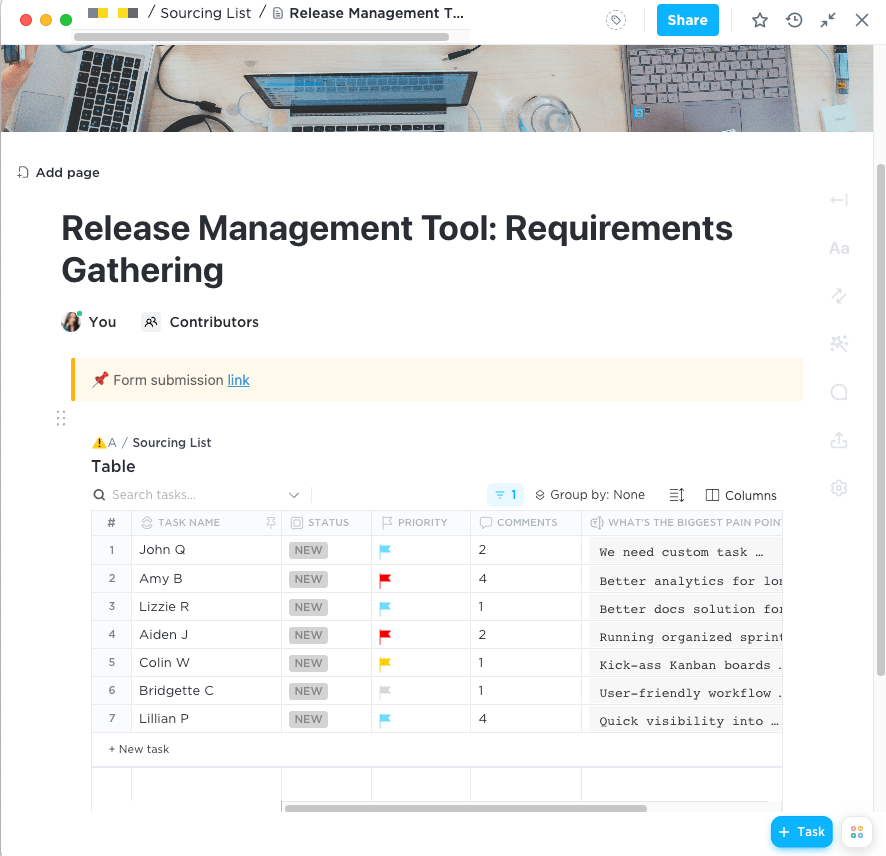Open the Columns selector

click(x=741, y=495)
